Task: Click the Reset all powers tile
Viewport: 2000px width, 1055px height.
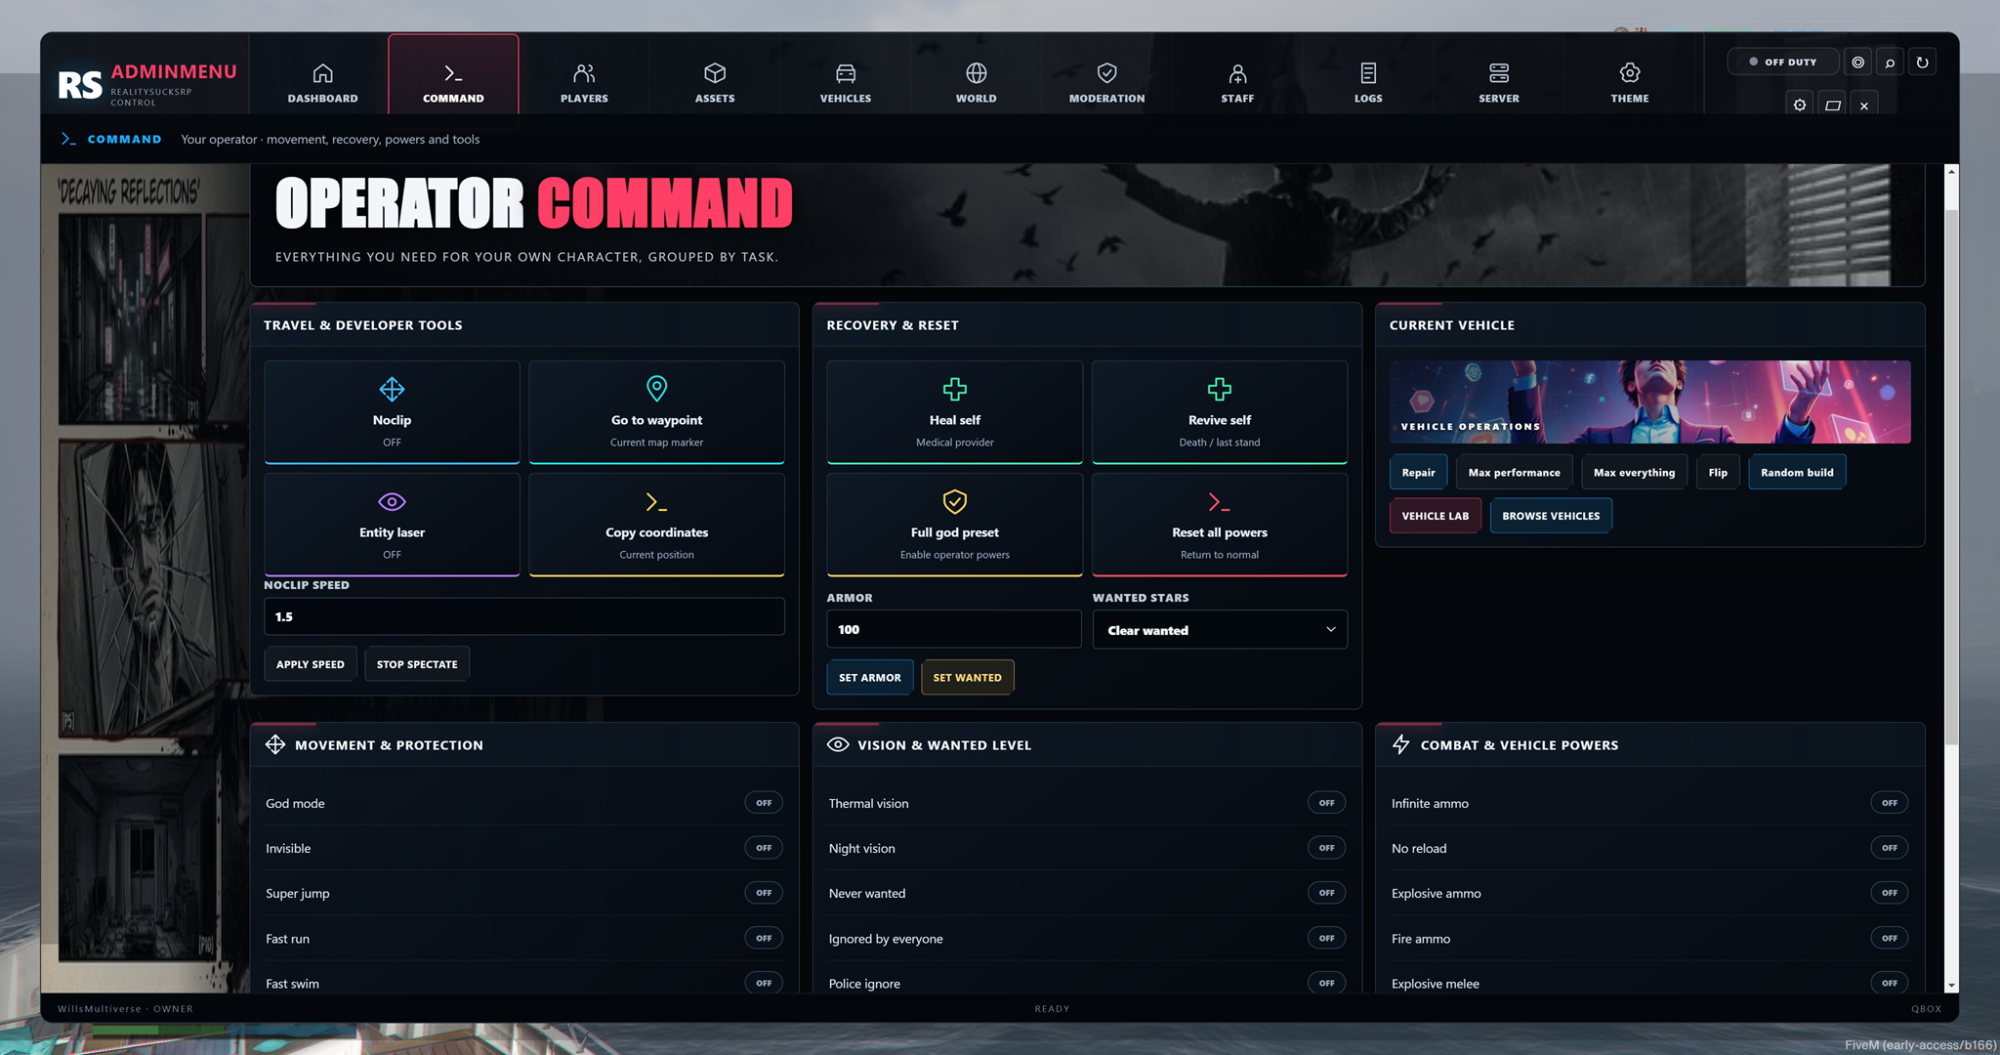Action: 1220,524
